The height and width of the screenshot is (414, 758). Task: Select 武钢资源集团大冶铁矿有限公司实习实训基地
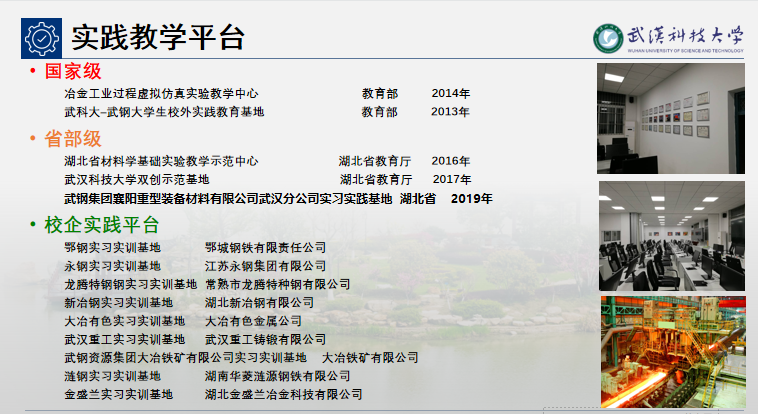186,358
